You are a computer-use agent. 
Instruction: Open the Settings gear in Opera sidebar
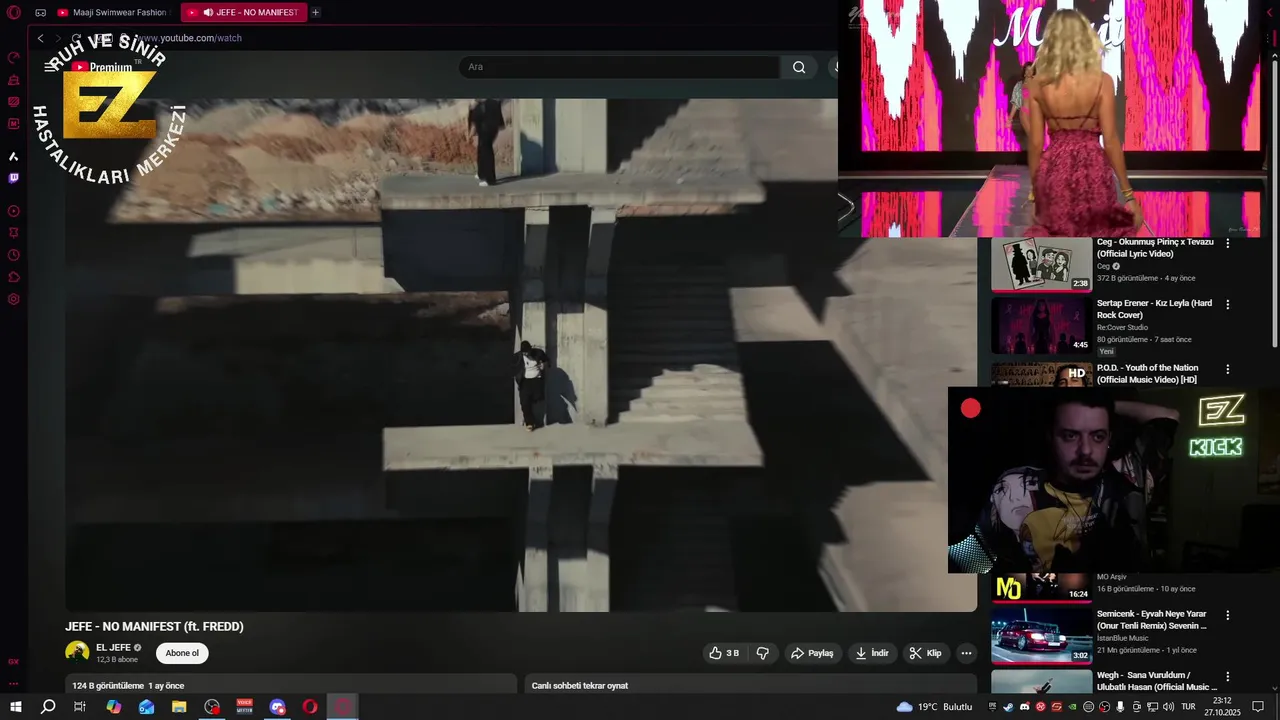coord(14,299)
